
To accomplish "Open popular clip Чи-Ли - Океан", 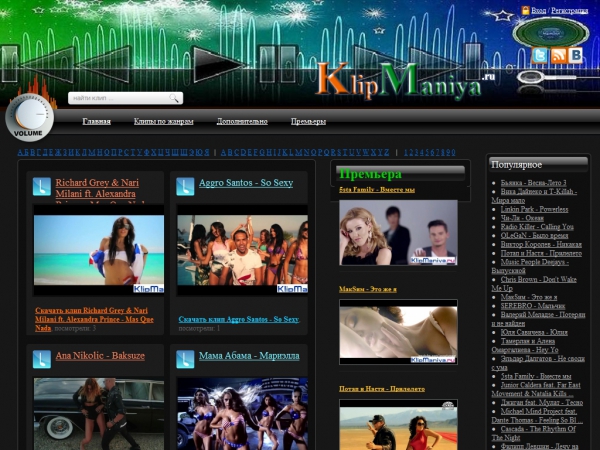I will pyautogui.click(x=522, y=218).
